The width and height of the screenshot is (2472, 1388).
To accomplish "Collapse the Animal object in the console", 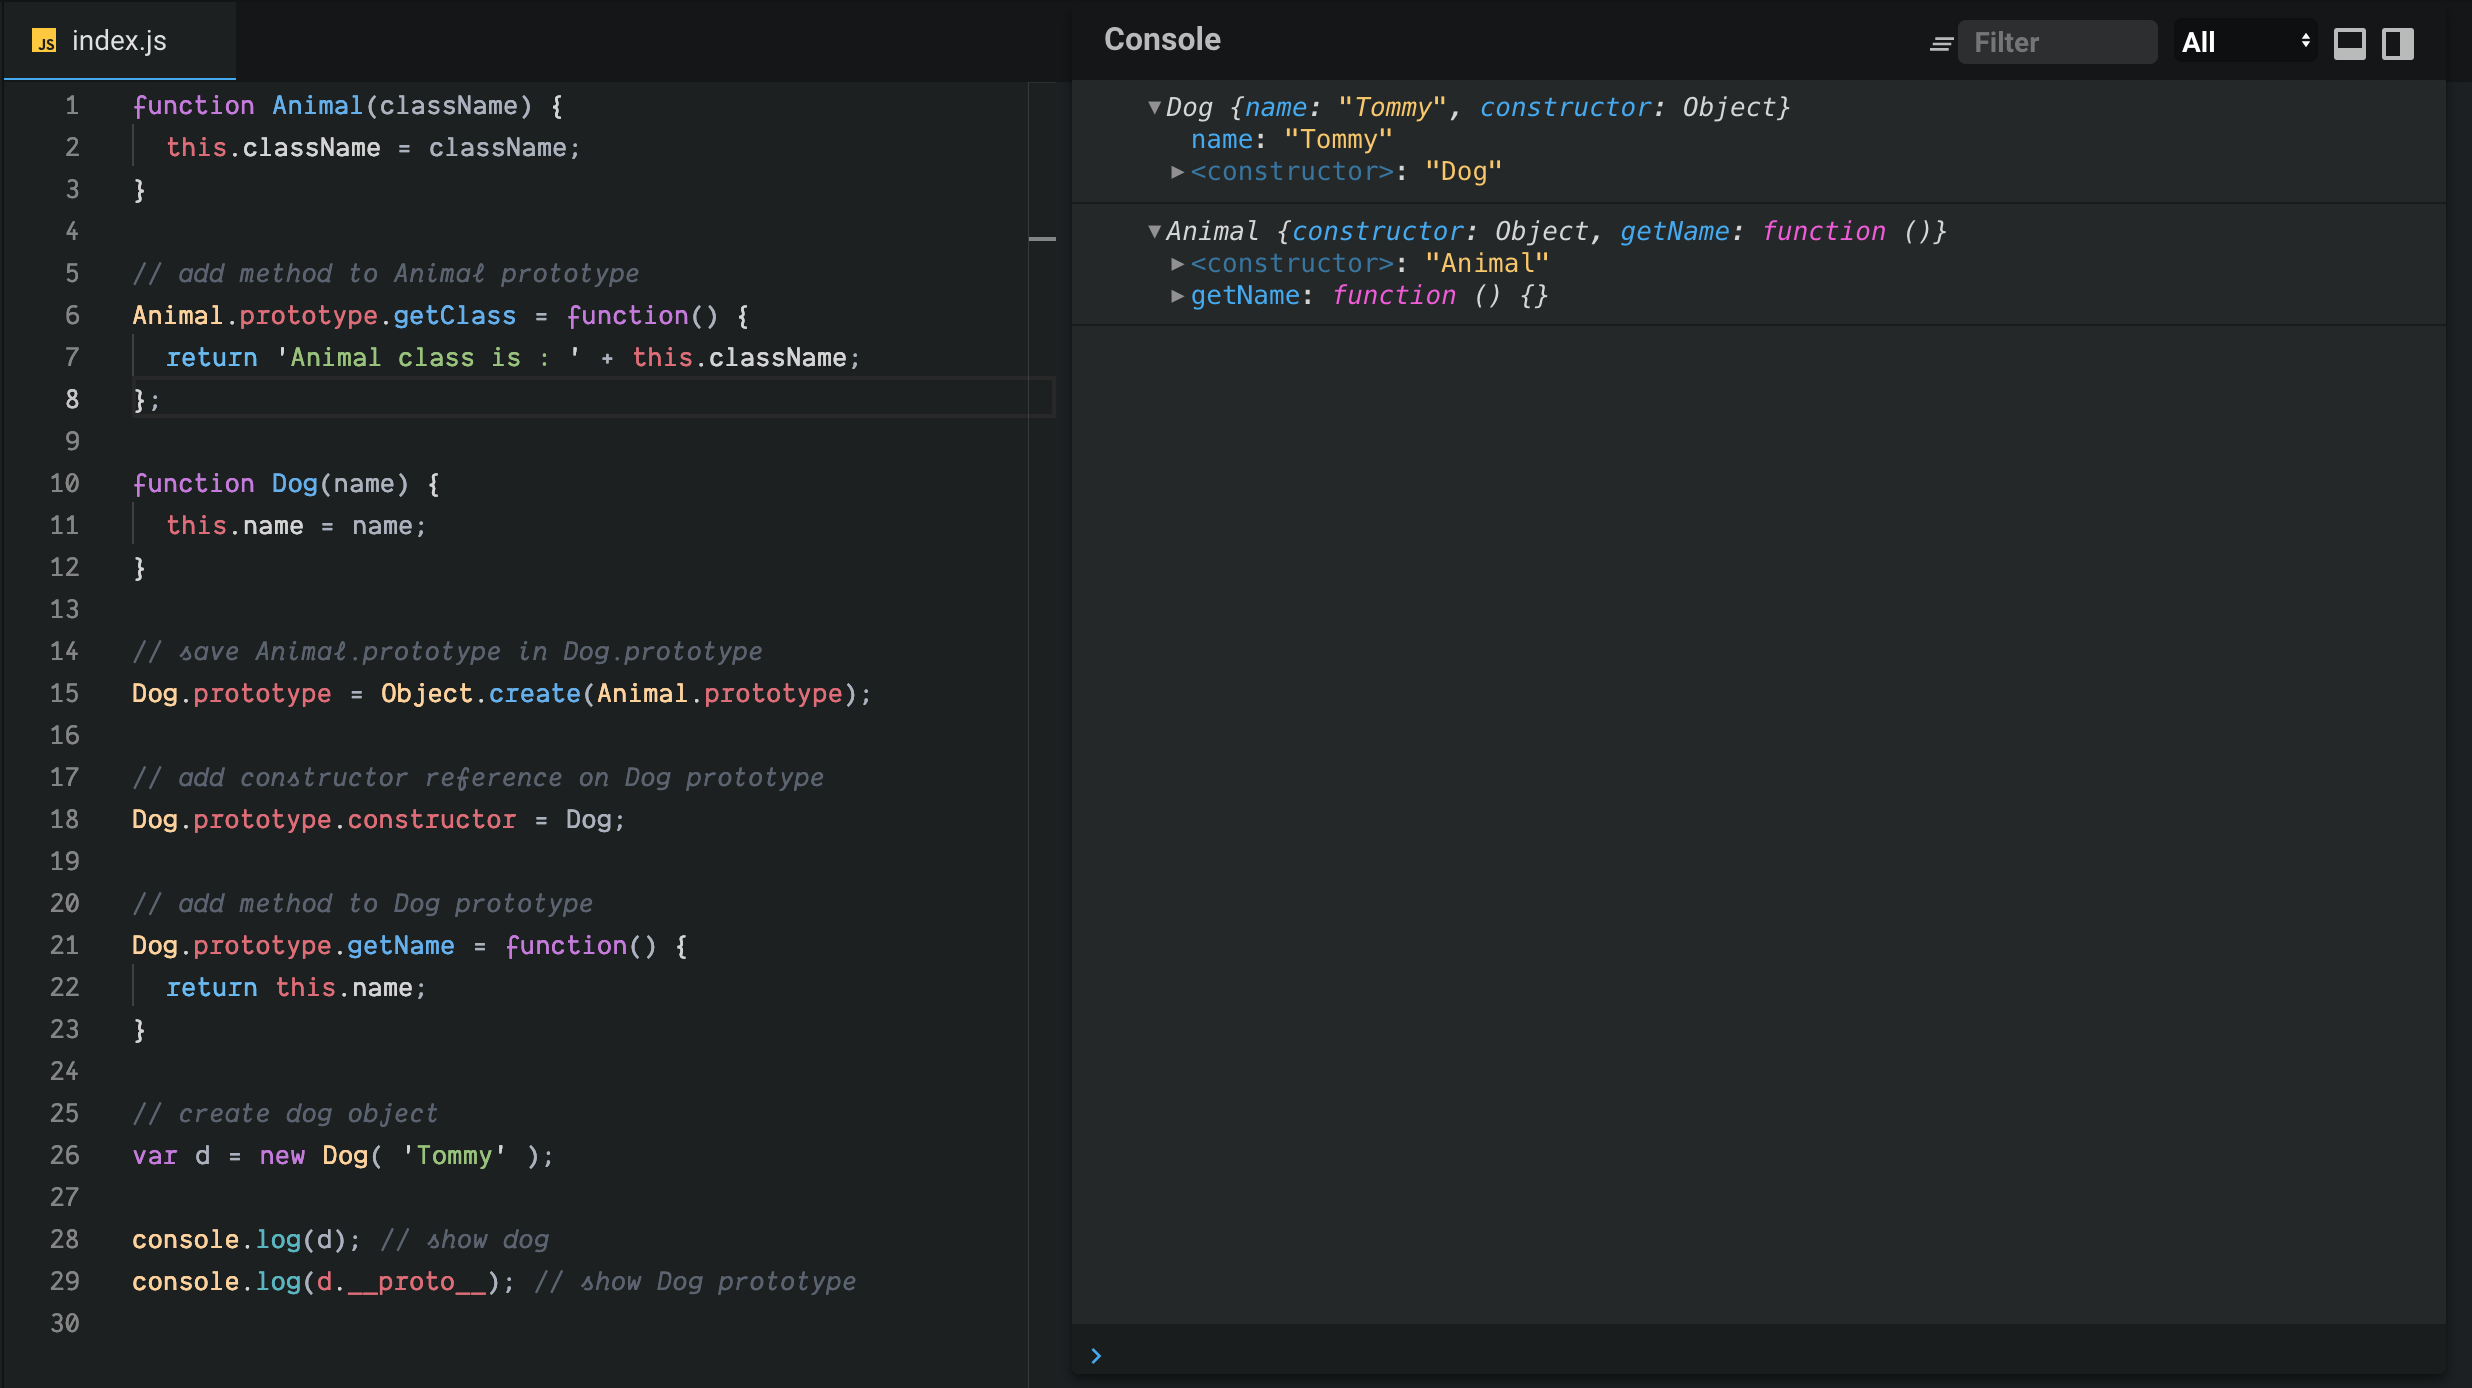I will coord(1154,231).
